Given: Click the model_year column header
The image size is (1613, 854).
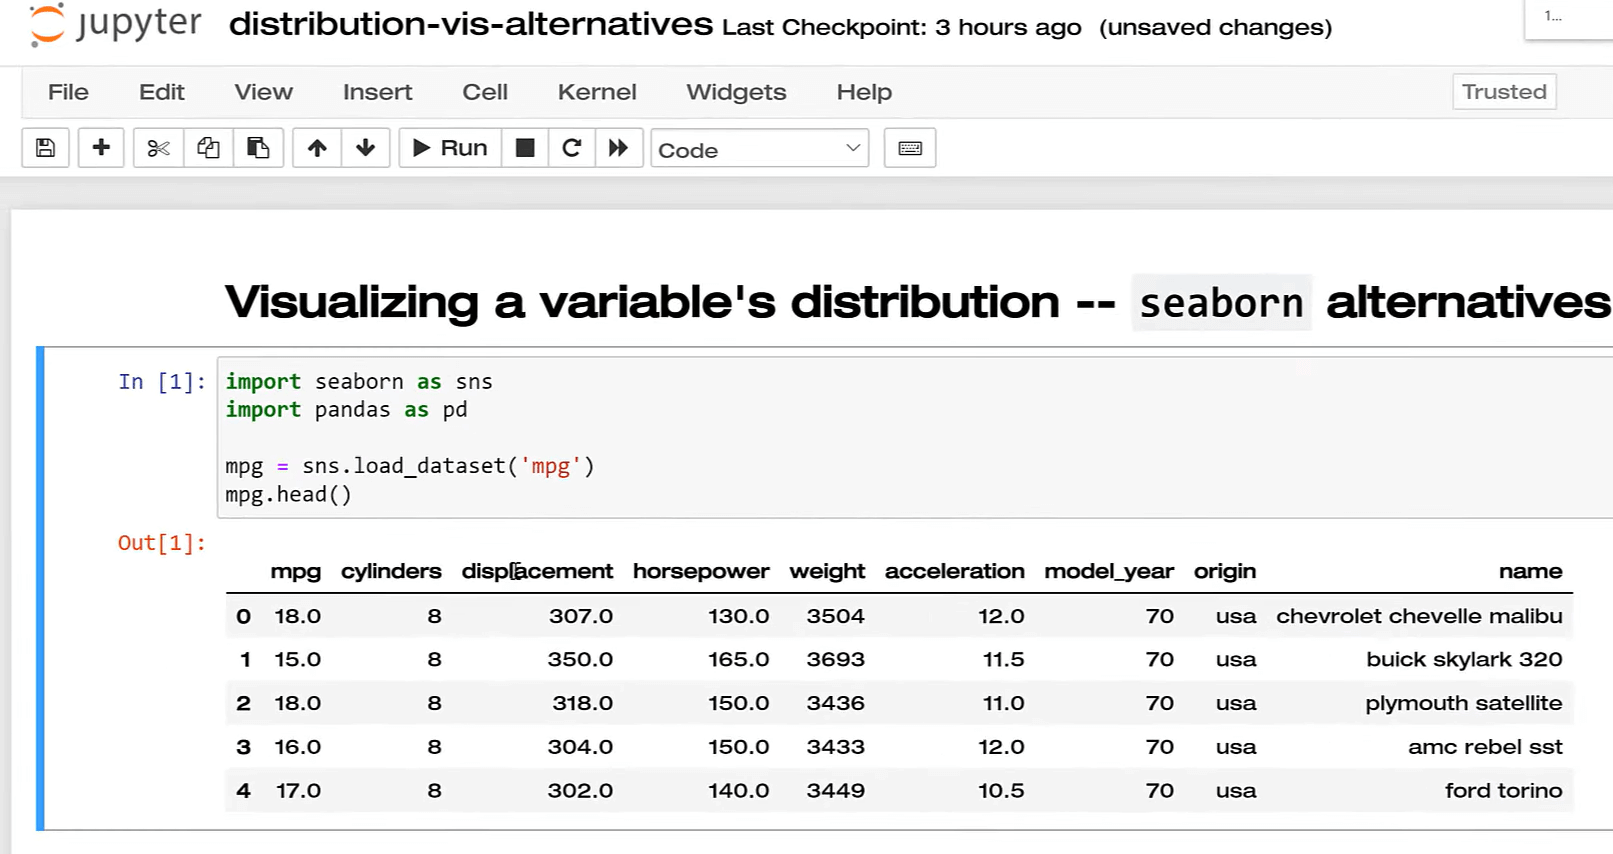Looking at the screenshot, I should 1109,571.
